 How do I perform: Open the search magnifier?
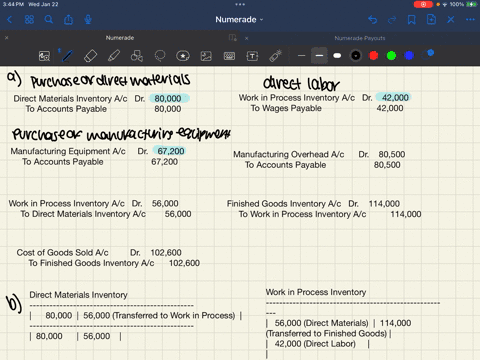tap(49, 20)
